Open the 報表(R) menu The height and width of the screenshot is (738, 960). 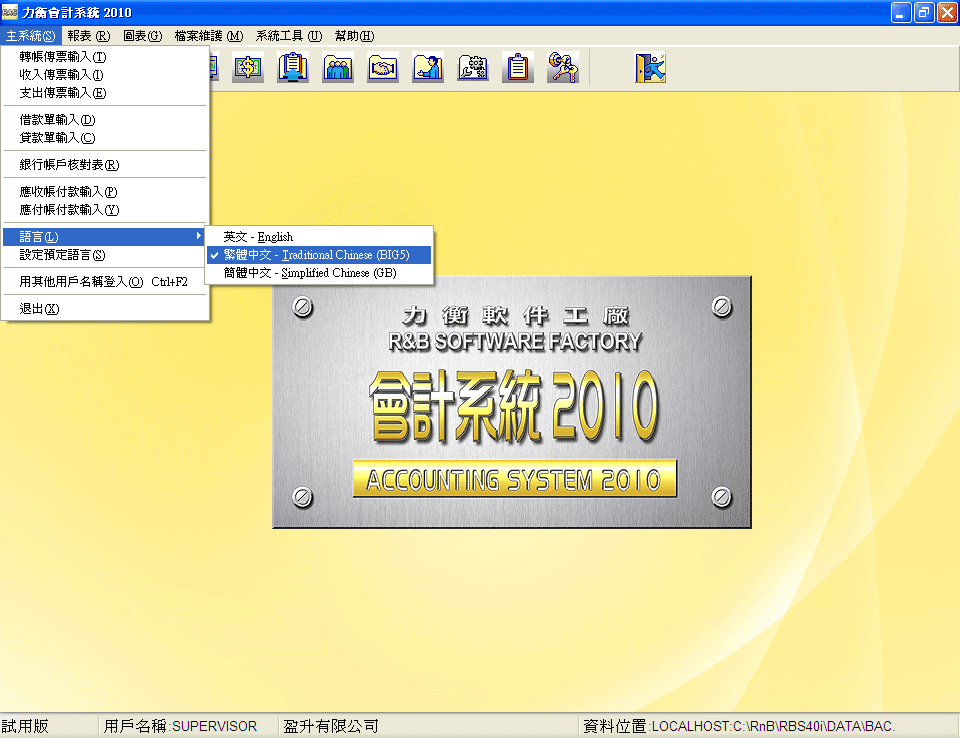click(89, 36)
